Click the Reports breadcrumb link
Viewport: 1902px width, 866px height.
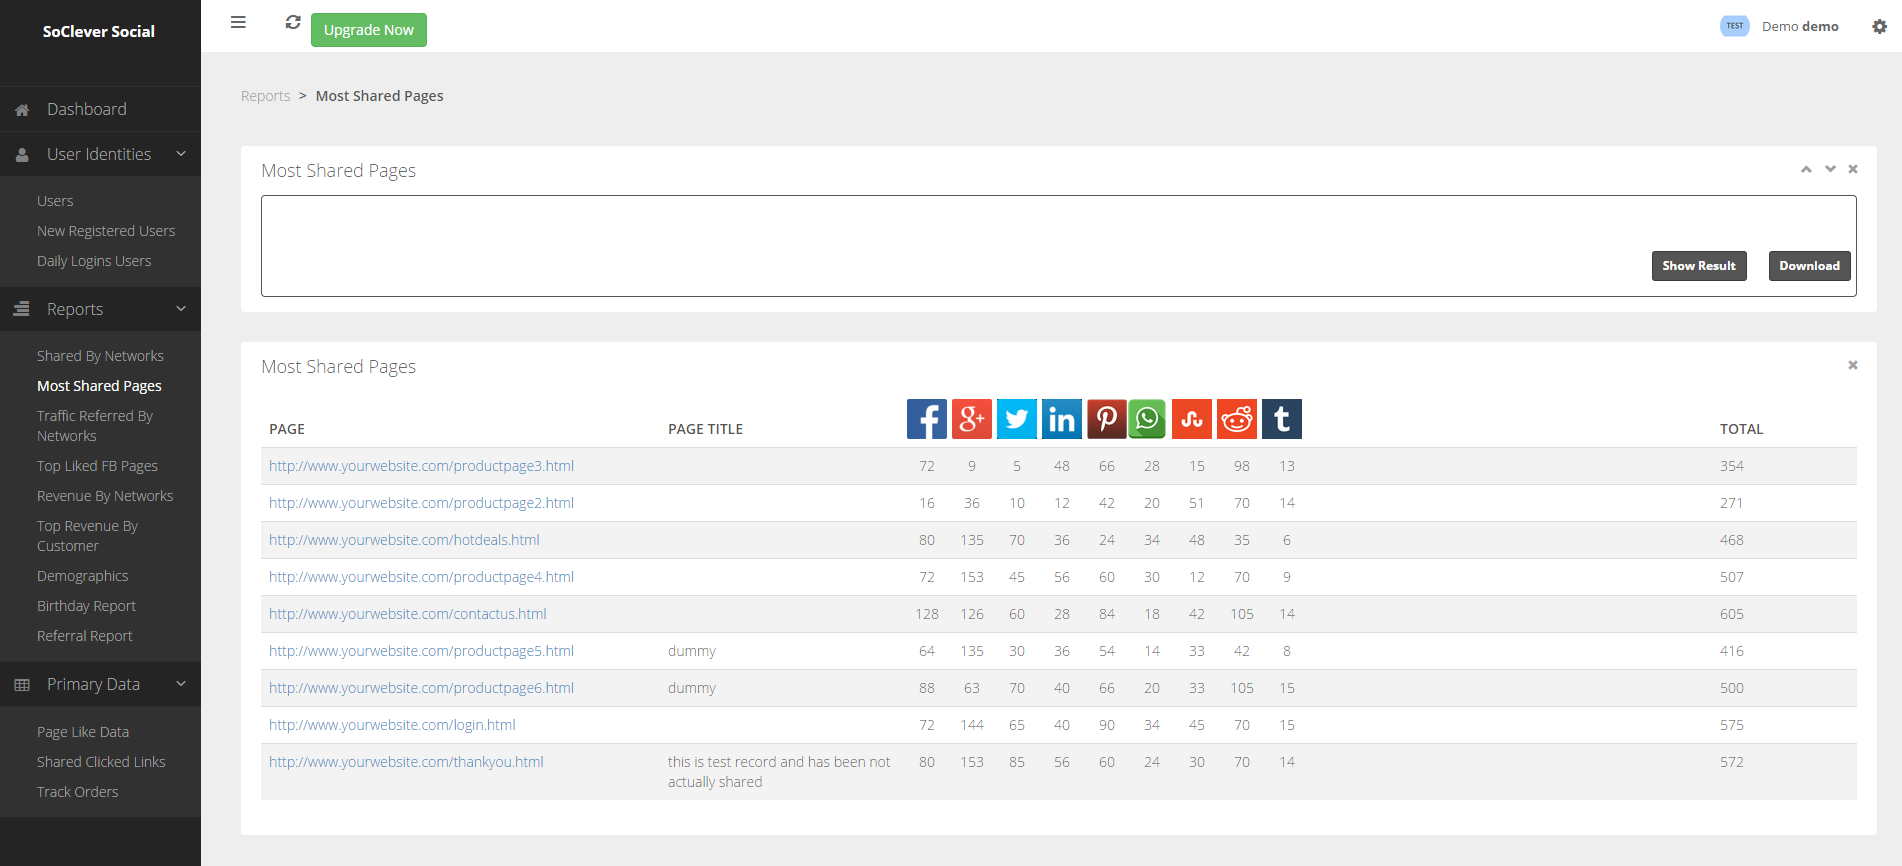point(265,96)
